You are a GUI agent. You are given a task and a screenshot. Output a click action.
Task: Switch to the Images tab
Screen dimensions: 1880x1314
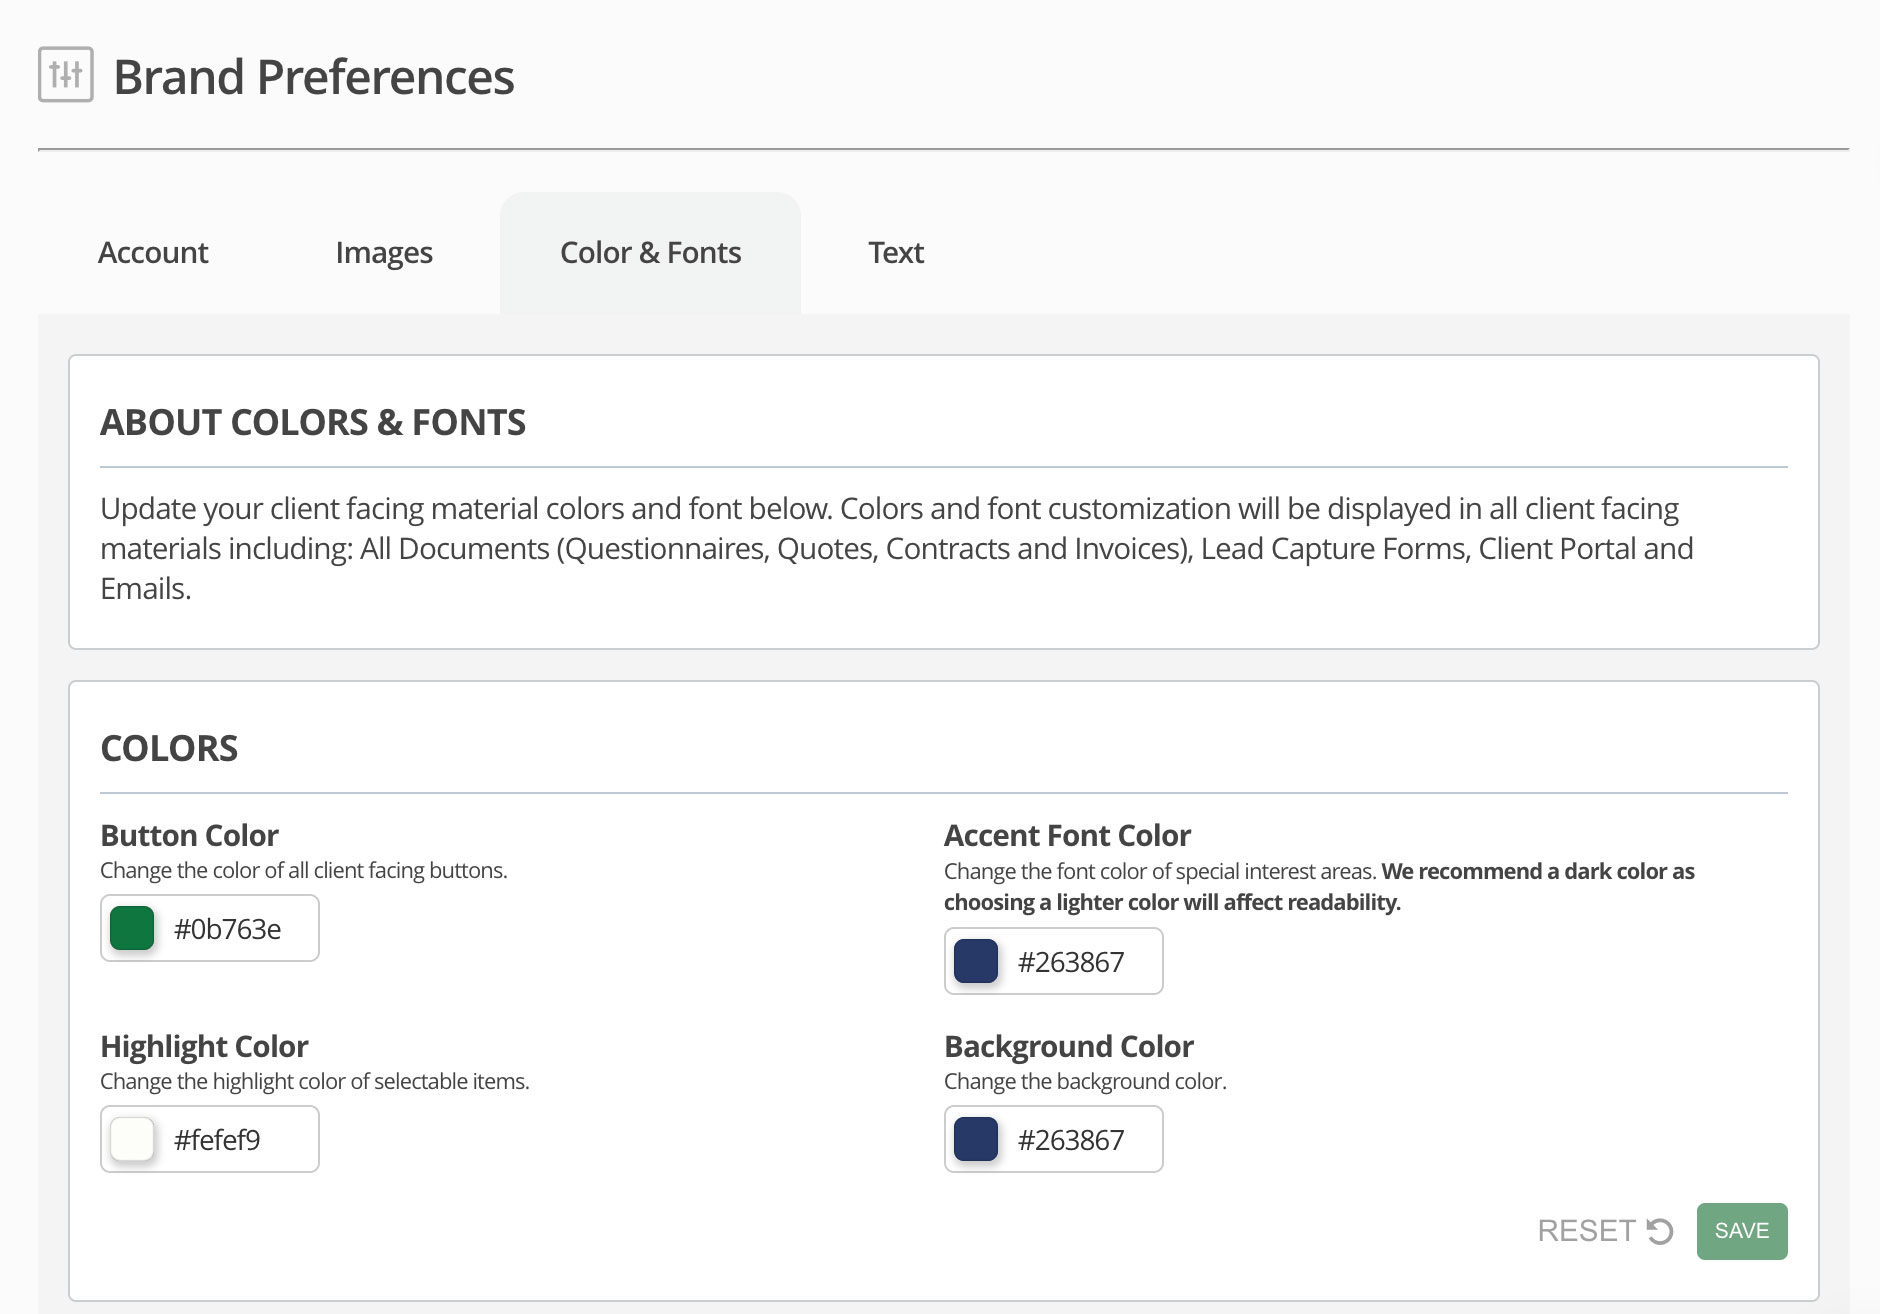point(384,253)
